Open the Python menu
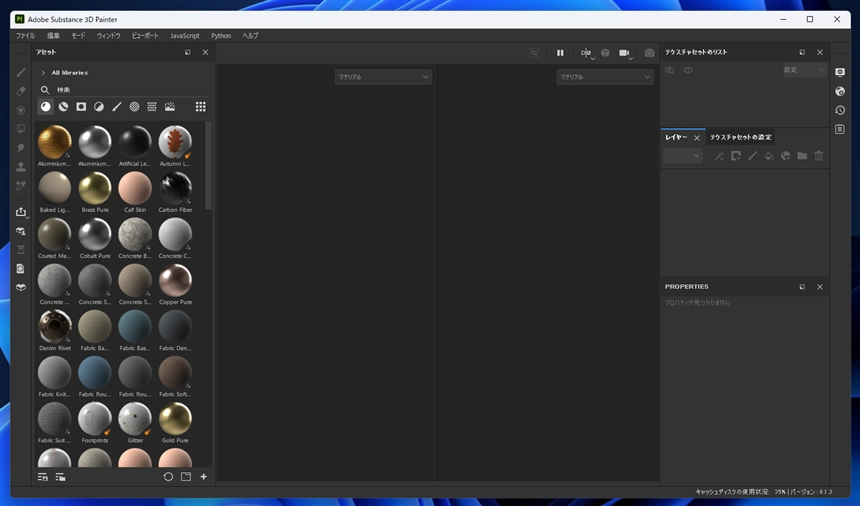The height and width of the screenshot is (506, 860). [221, 36]
